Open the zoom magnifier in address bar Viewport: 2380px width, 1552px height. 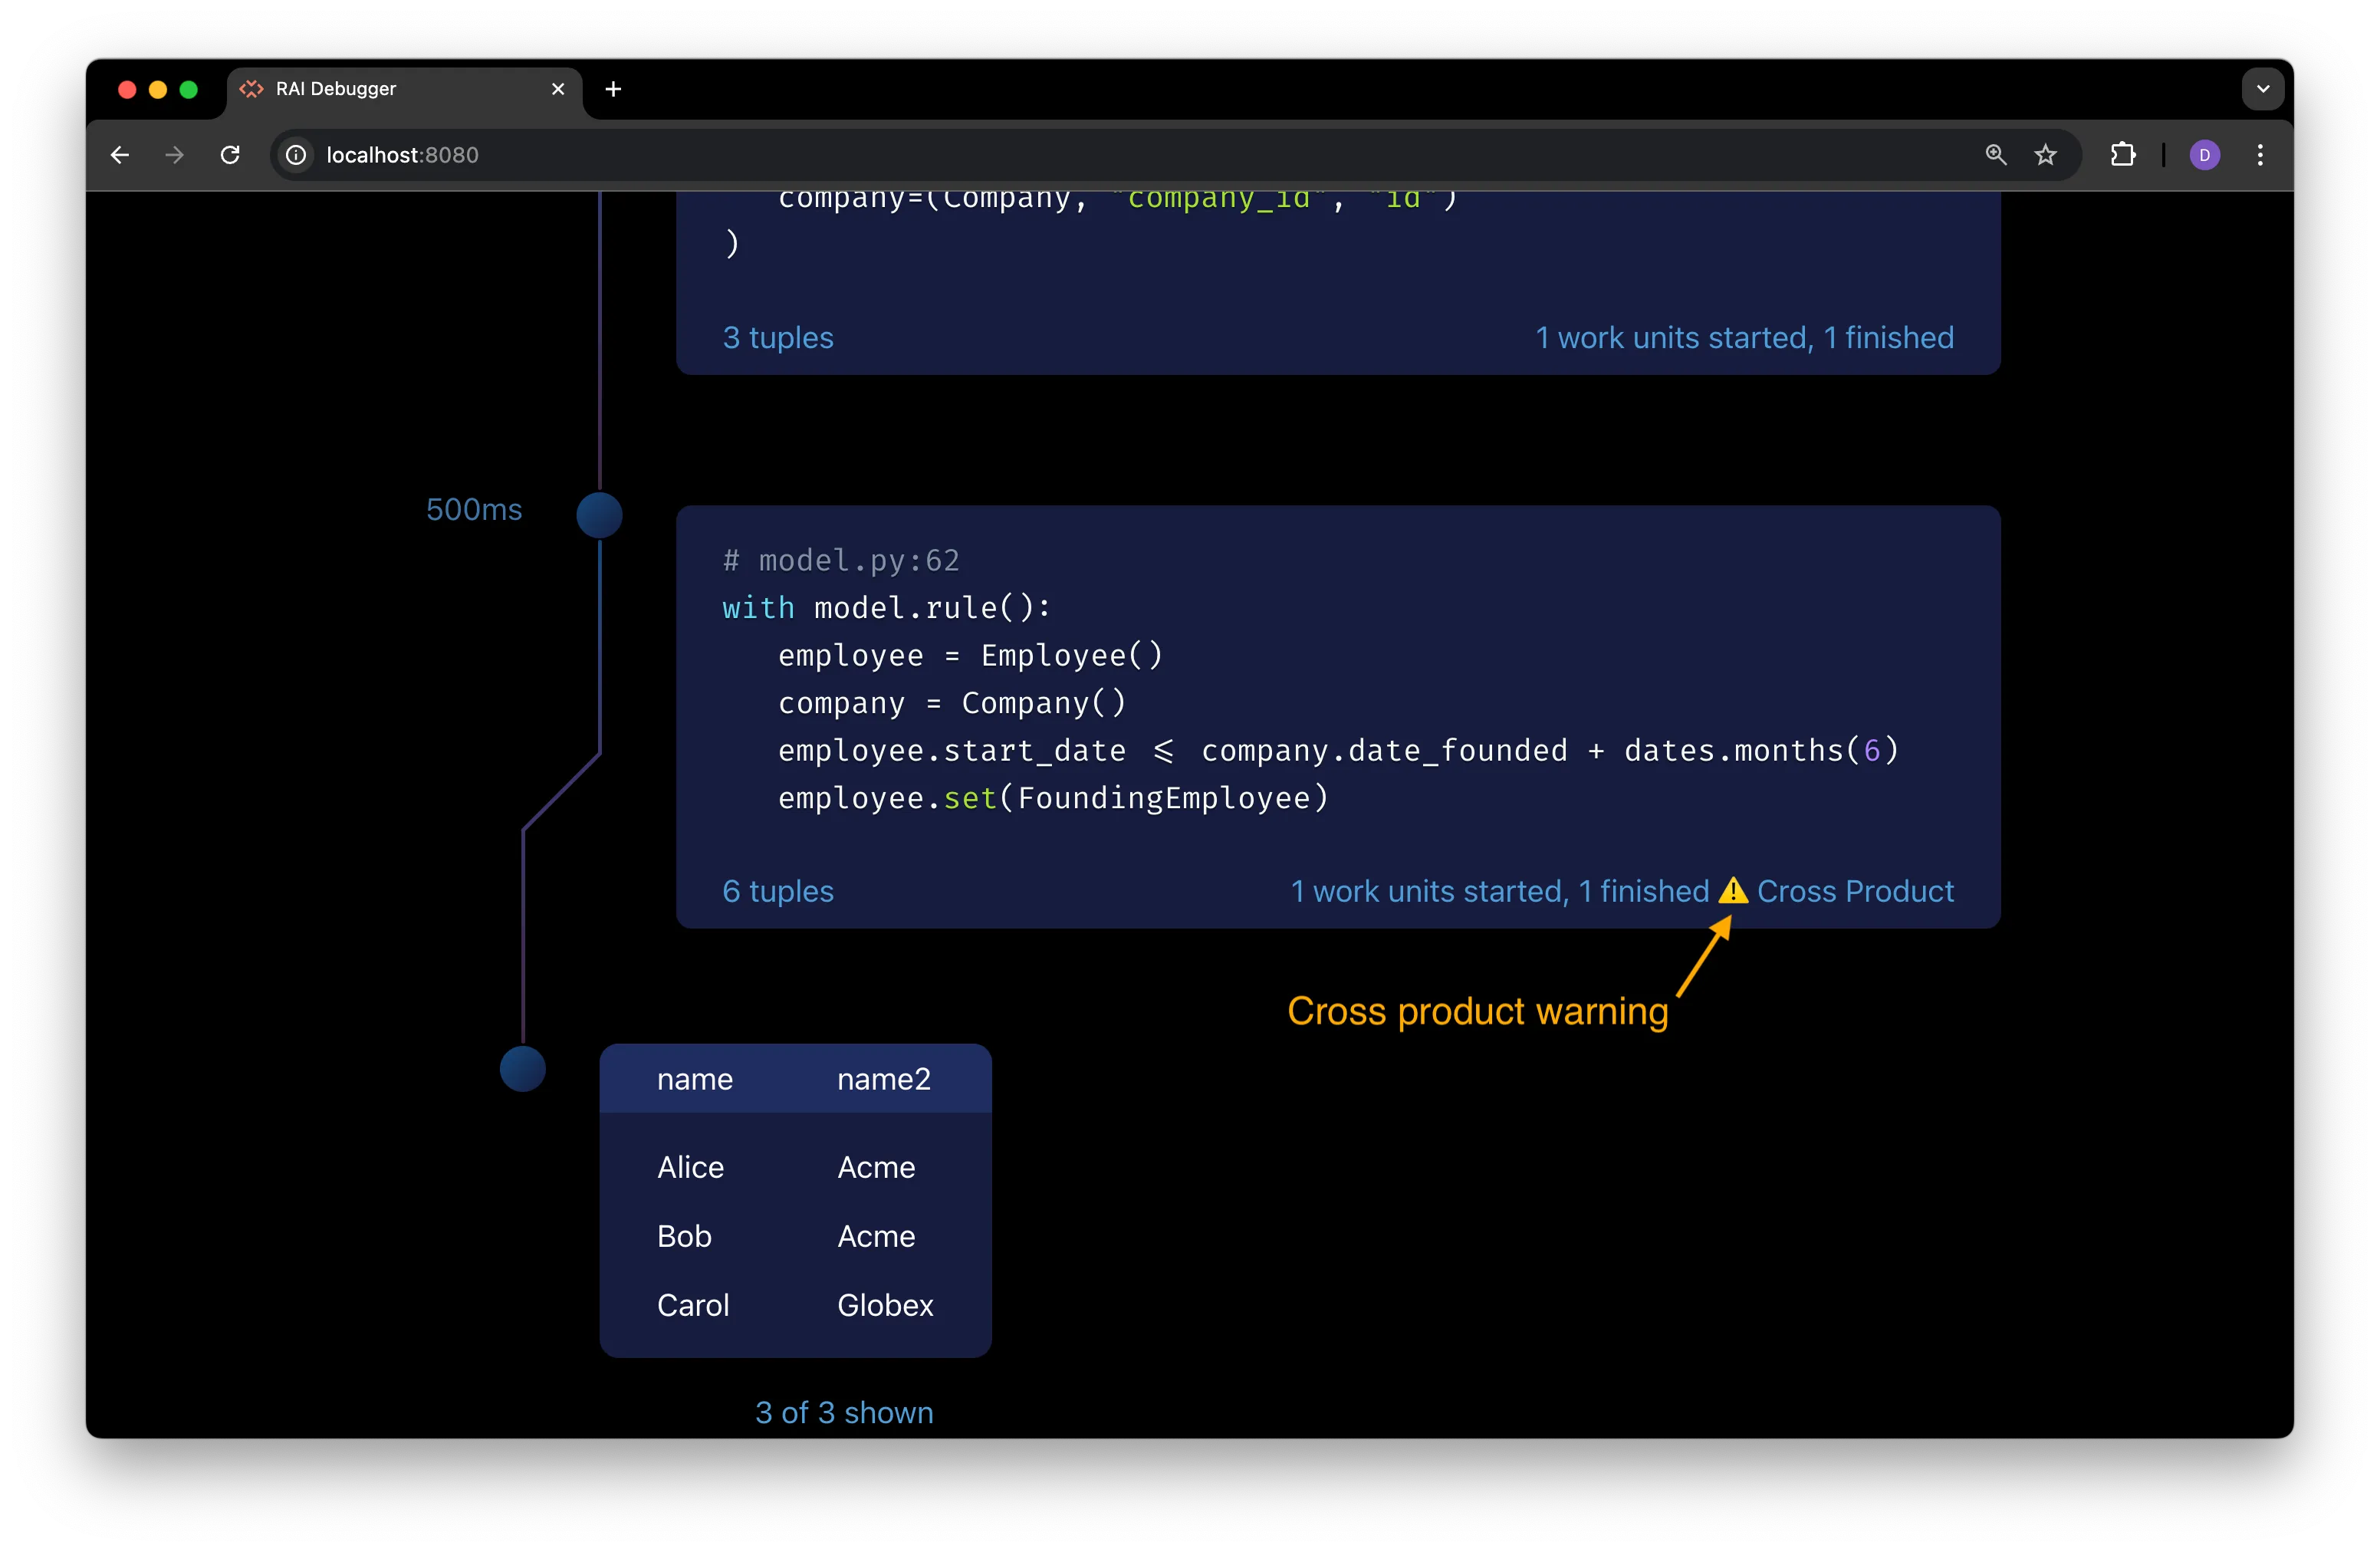click(x=1995, y=155)
